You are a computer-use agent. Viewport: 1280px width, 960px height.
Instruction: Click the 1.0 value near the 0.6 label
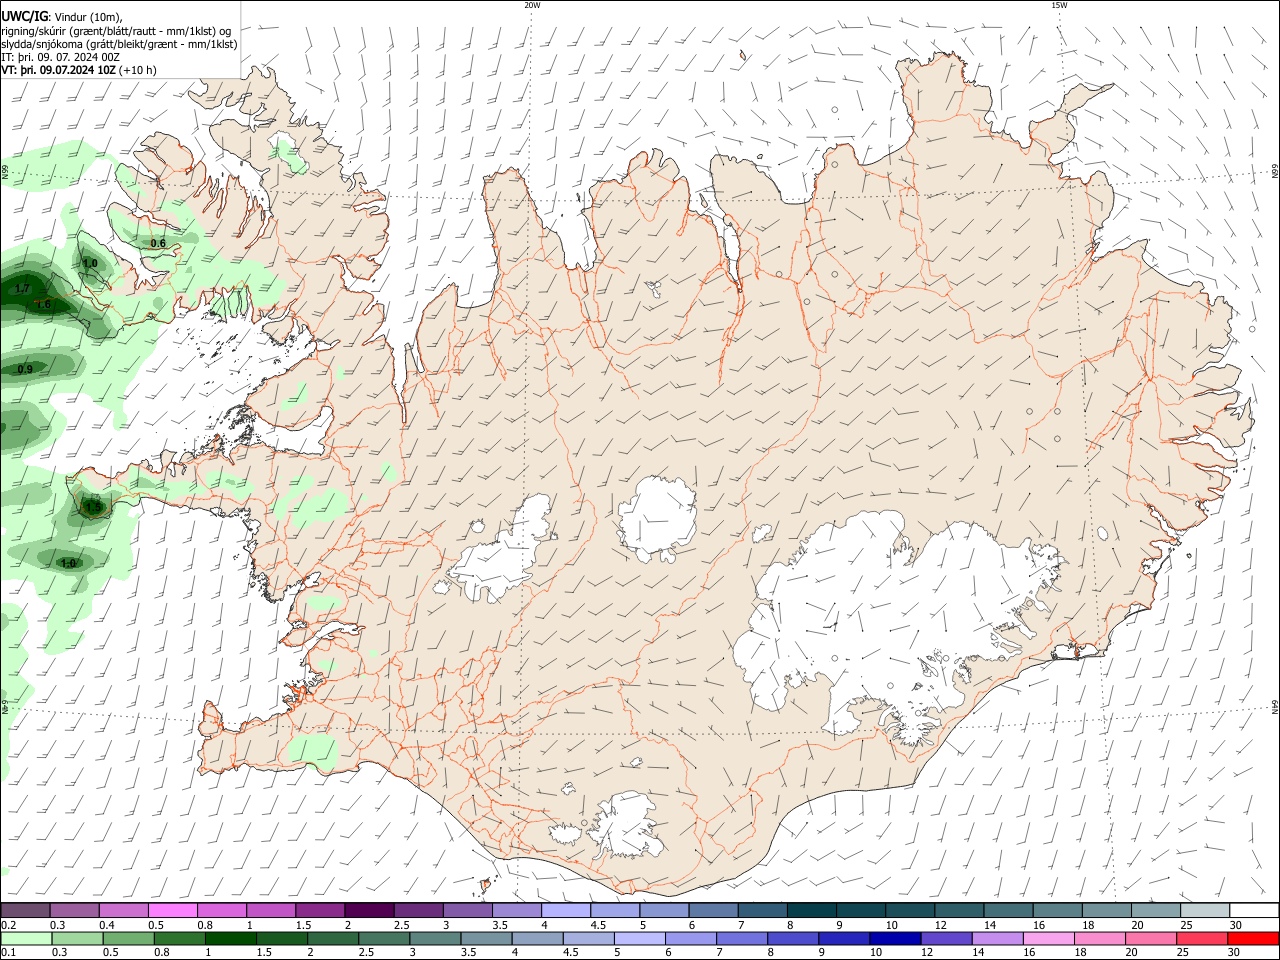coord(90,263)
